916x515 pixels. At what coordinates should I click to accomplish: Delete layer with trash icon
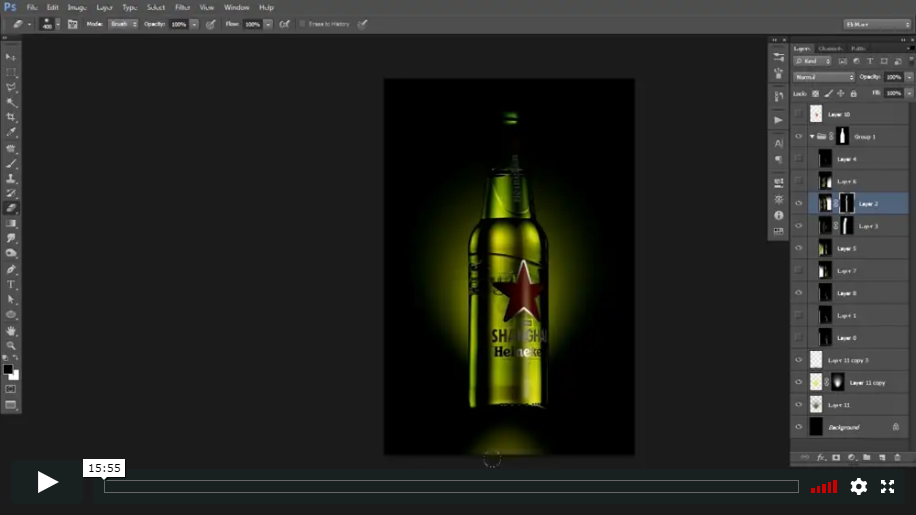tap(898, 458)
